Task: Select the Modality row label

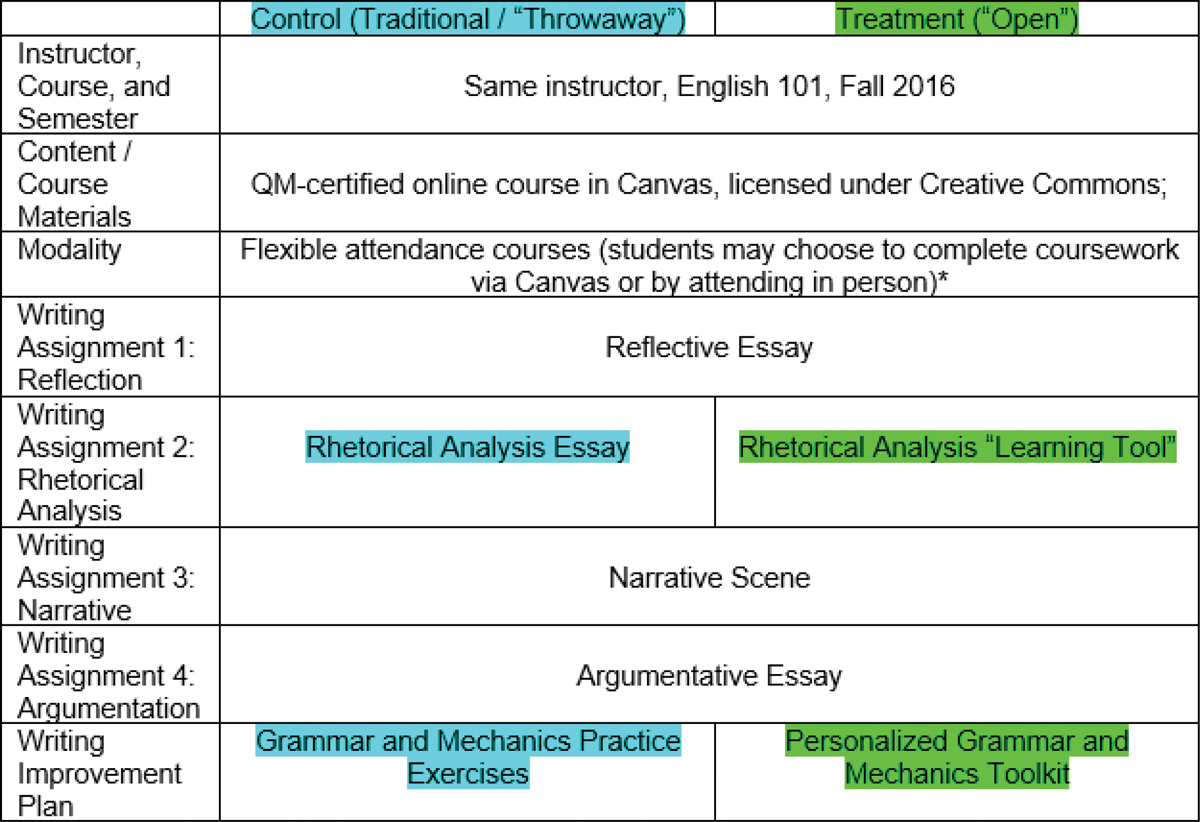Action: (66, 250)
